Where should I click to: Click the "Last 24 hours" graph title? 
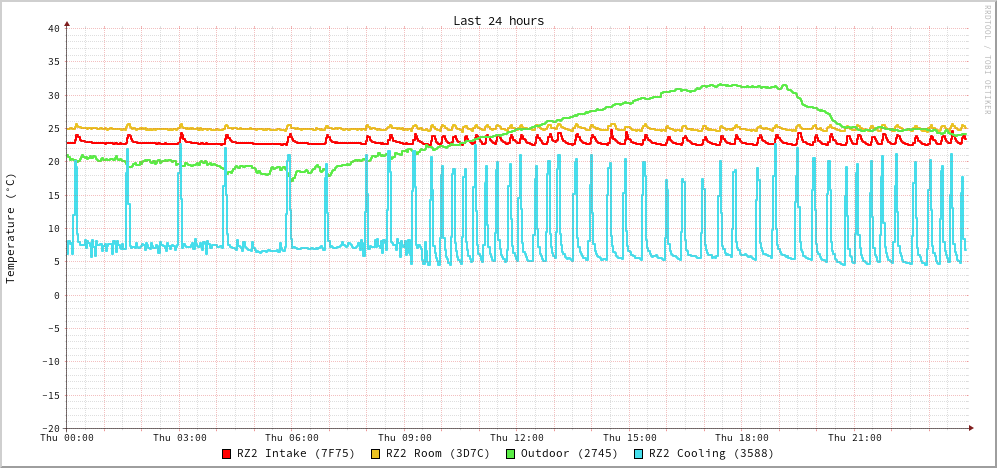coord(498,21)
